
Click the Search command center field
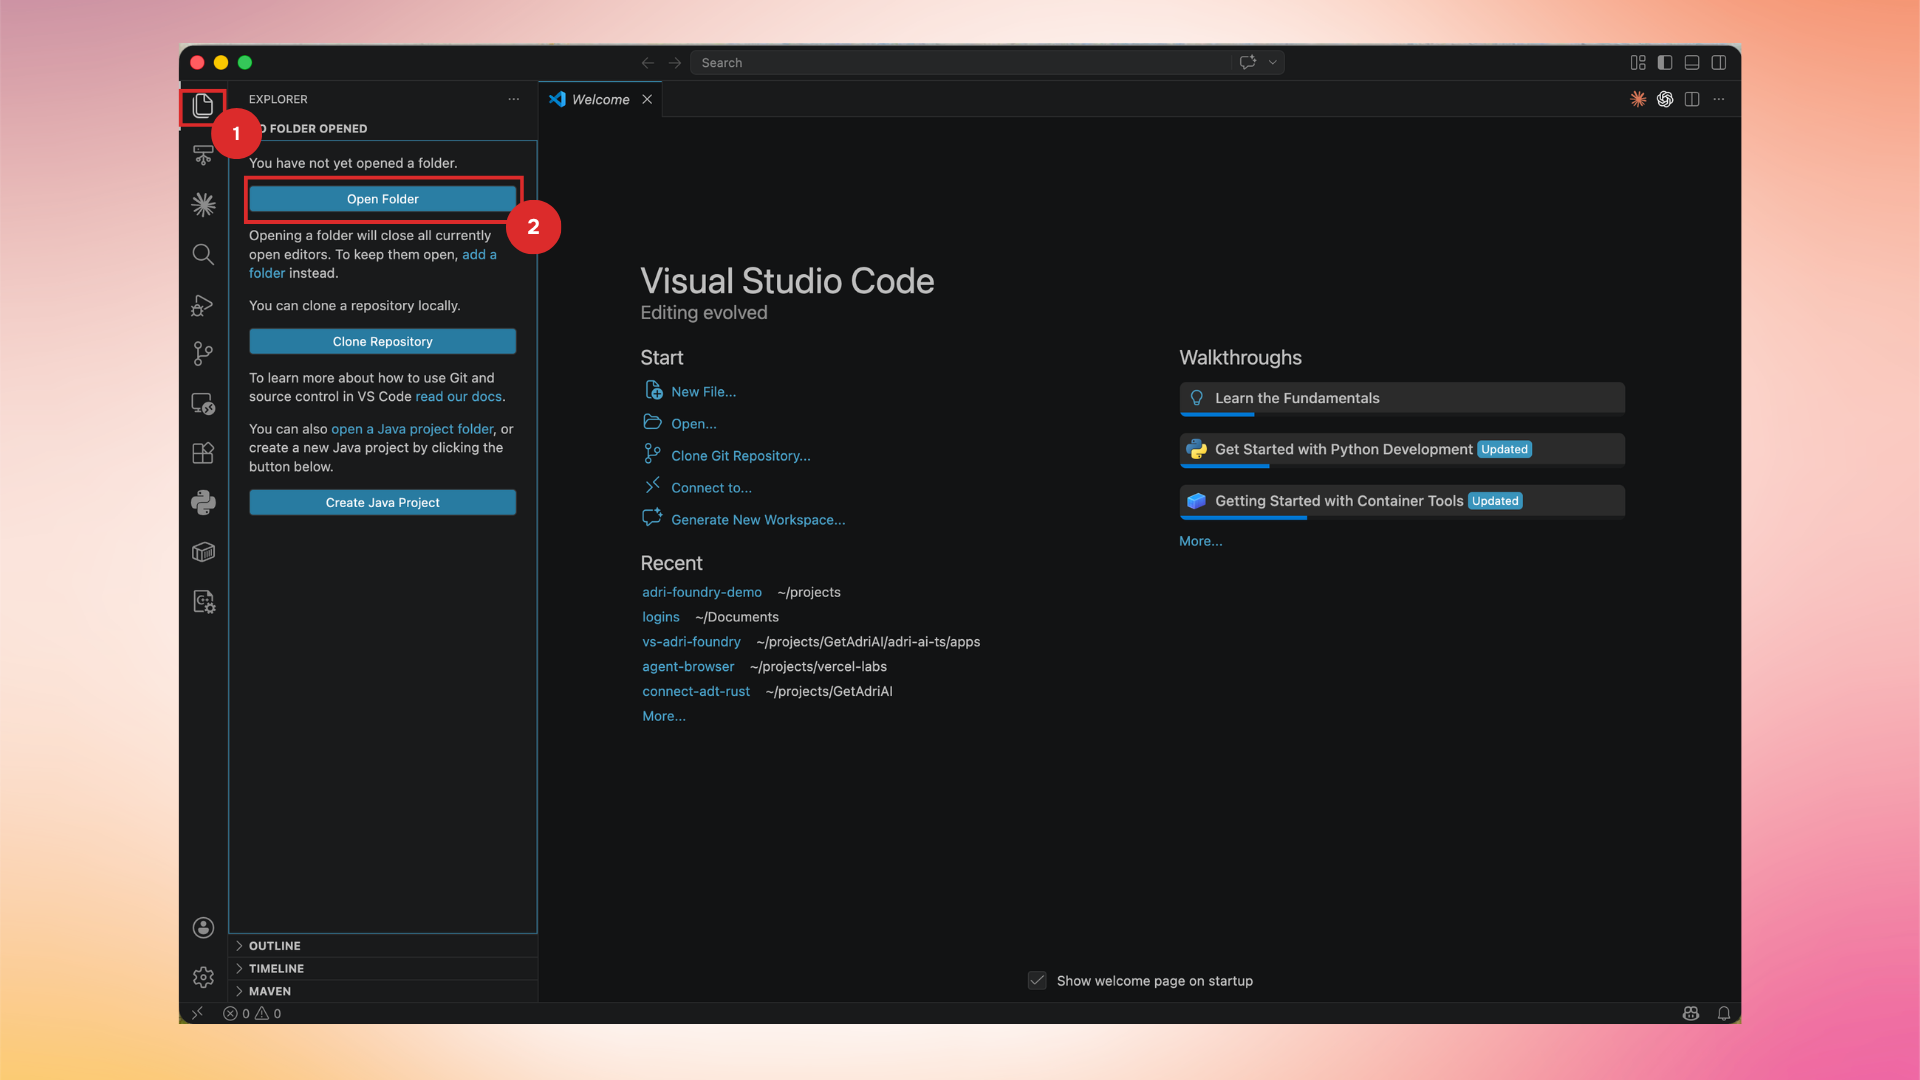point(960,62)
